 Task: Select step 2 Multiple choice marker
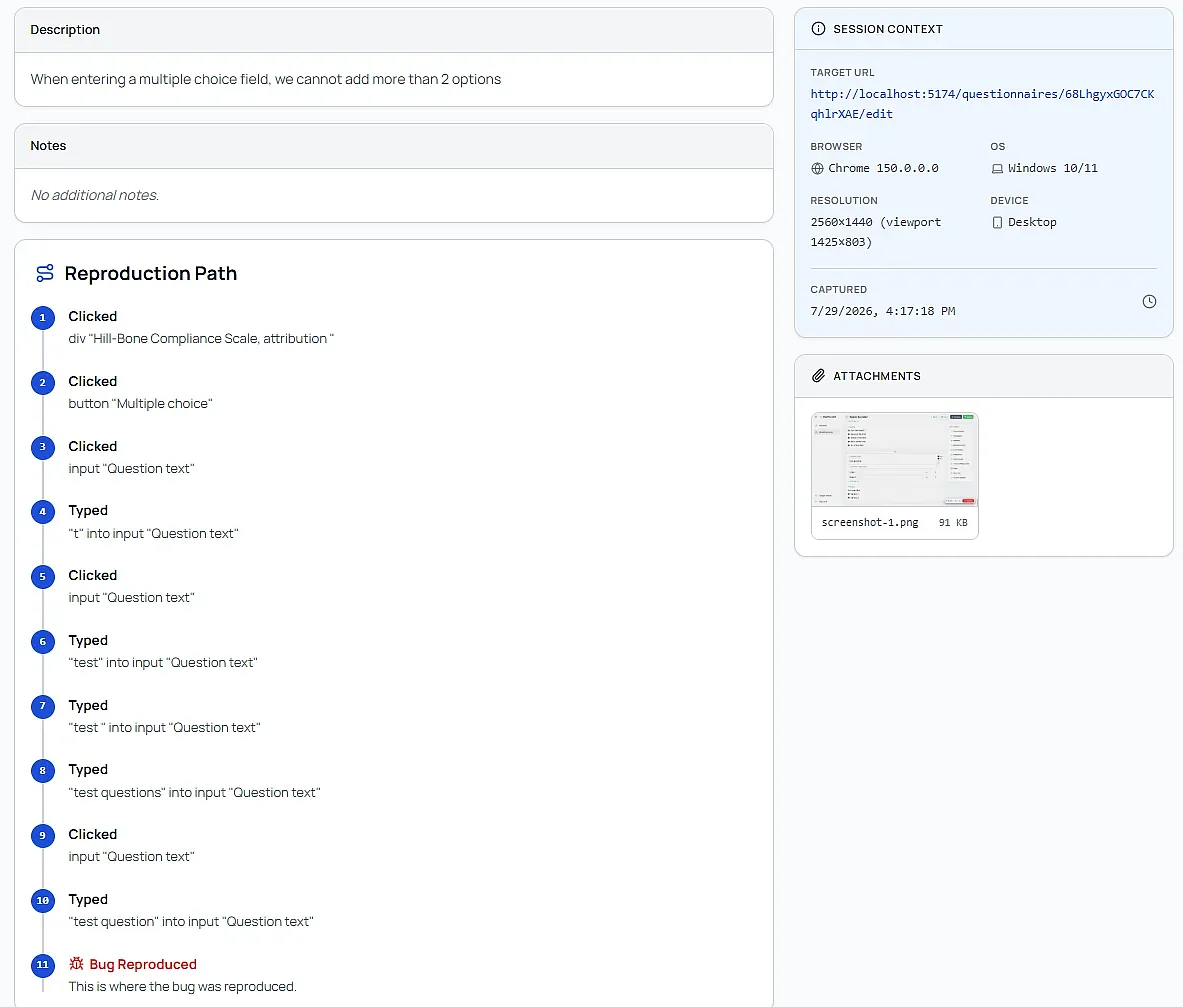coord(43,382)
